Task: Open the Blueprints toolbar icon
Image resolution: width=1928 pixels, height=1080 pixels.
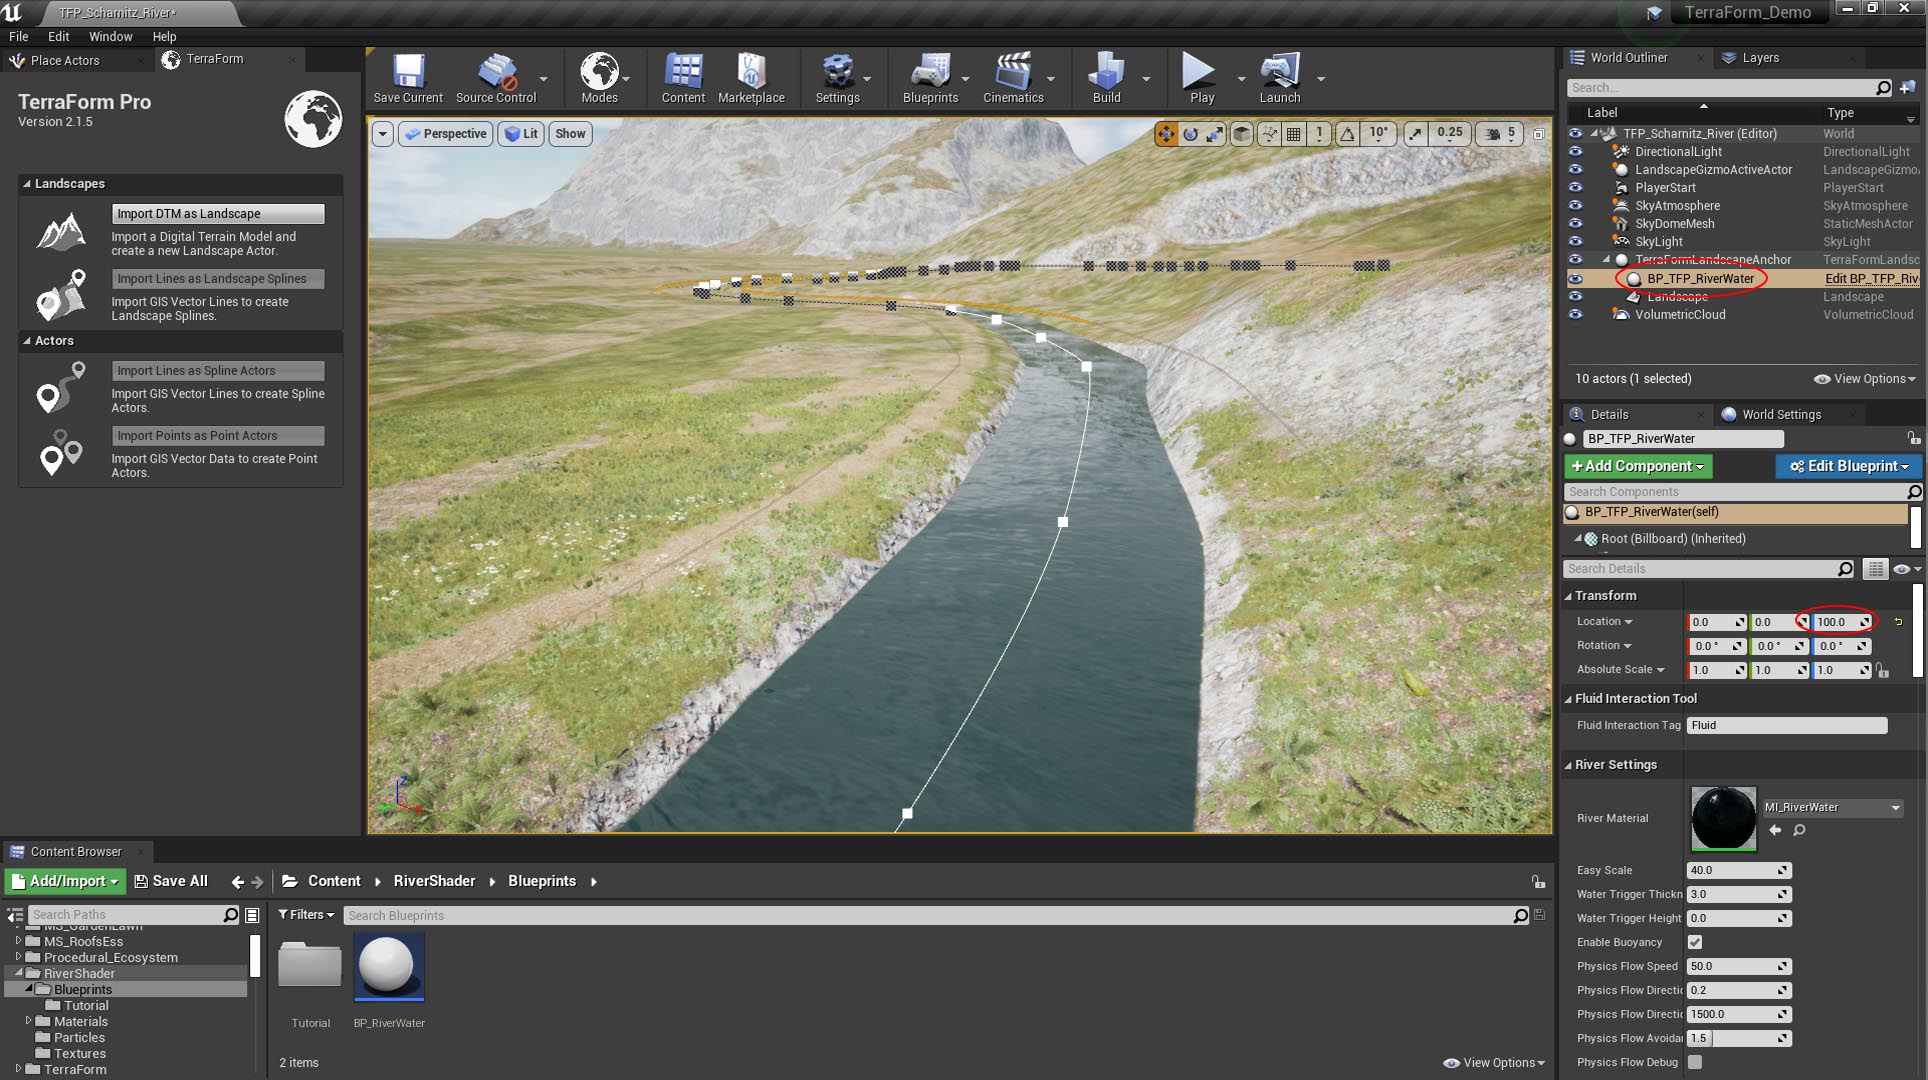Action: pyautogui.click(x=930, y=72)
